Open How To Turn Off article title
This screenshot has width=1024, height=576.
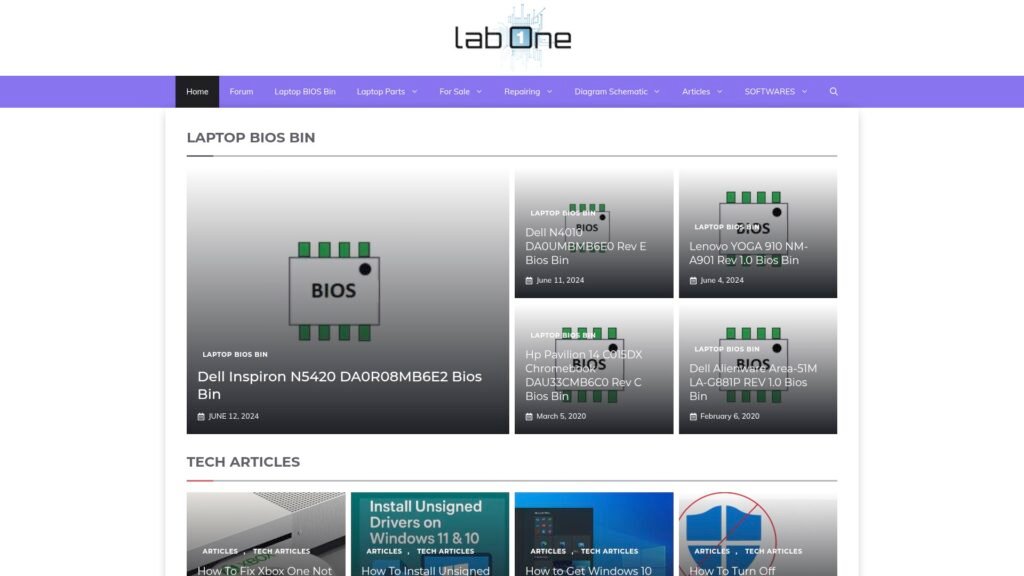(x=732, y=570)
